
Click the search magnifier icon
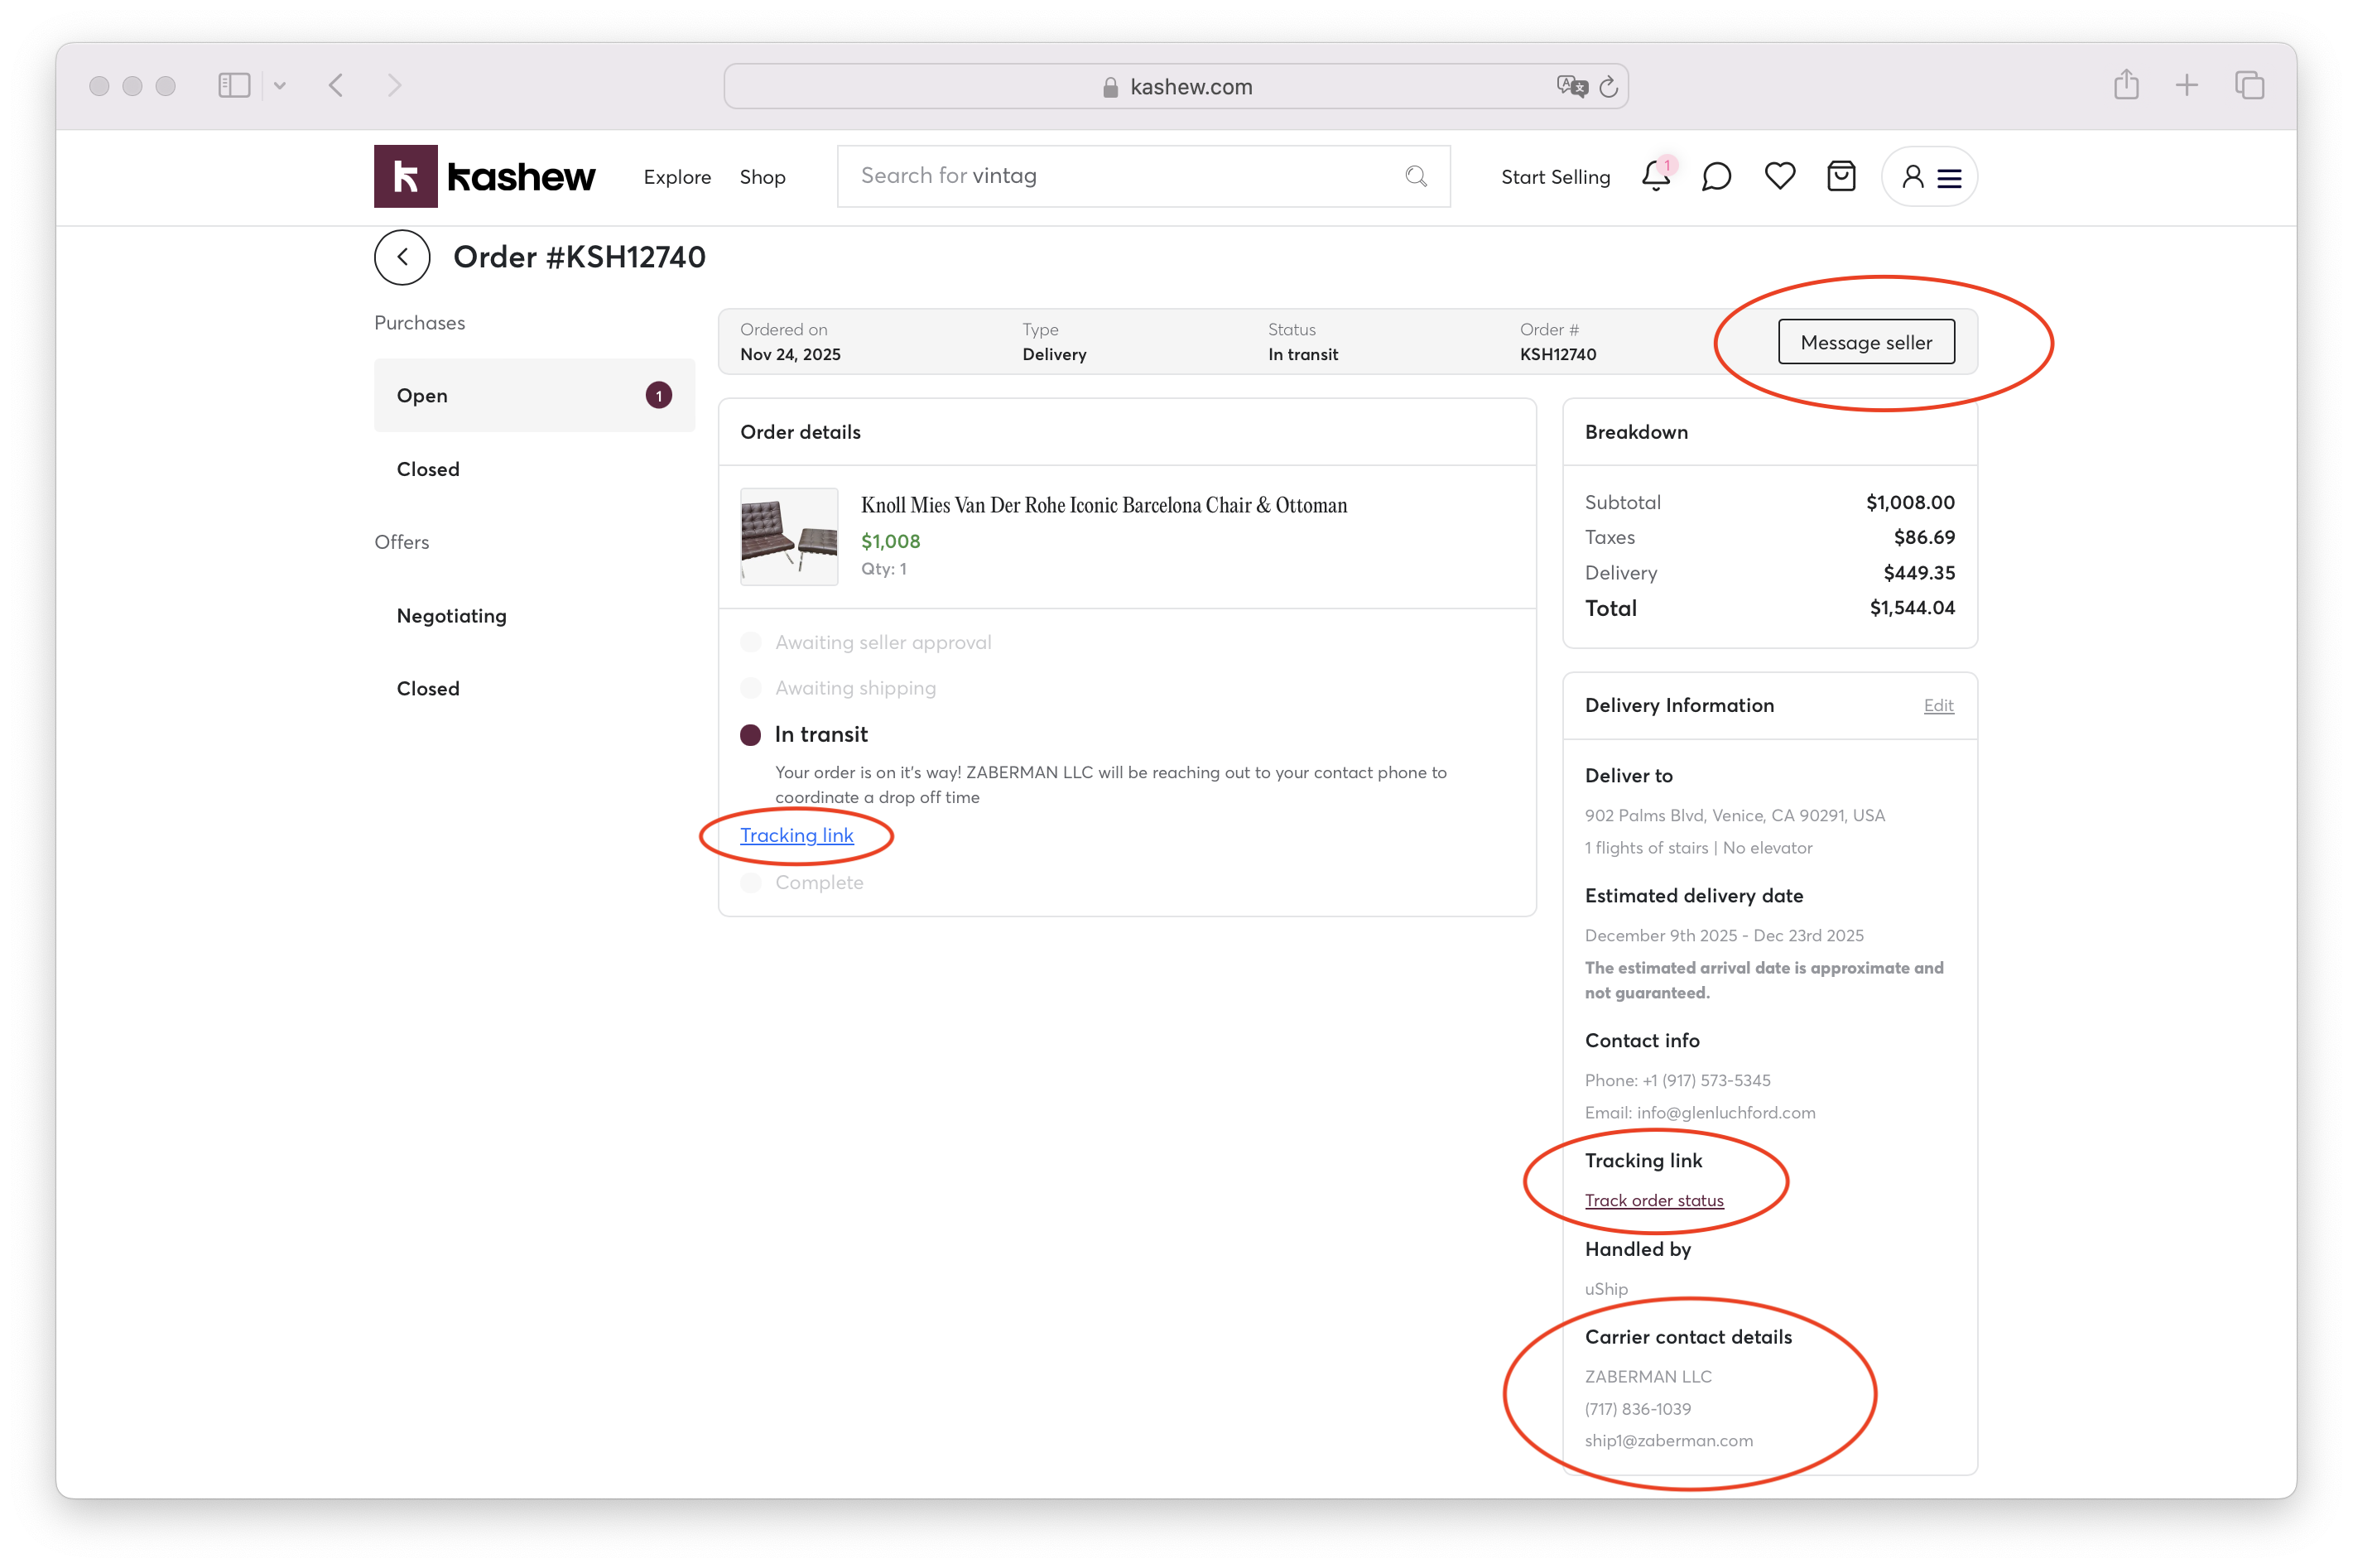tap(1415, 177)
